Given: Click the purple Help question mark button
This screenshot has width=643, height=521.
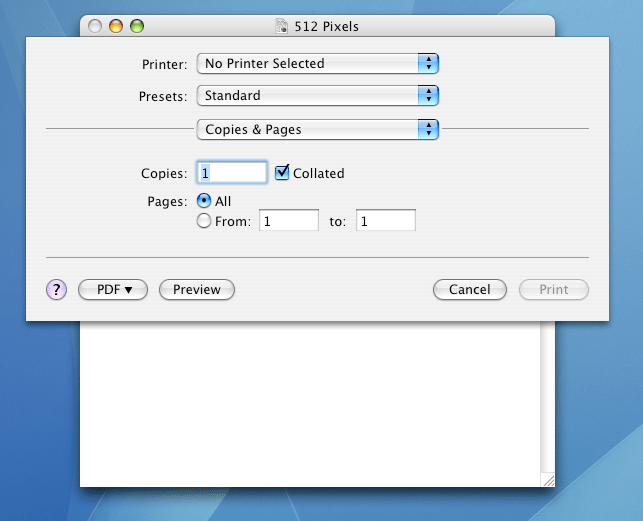Looking at the screenshot, I should click(56, 290).
